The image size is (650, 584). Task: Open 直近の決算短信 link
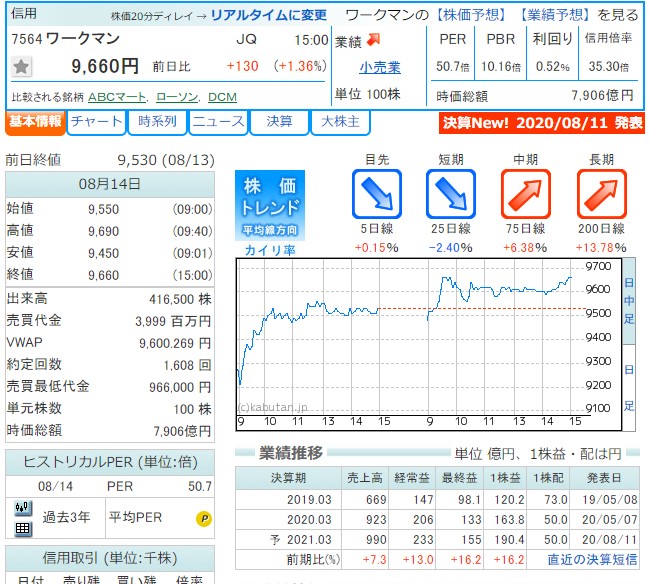point(592,560)
